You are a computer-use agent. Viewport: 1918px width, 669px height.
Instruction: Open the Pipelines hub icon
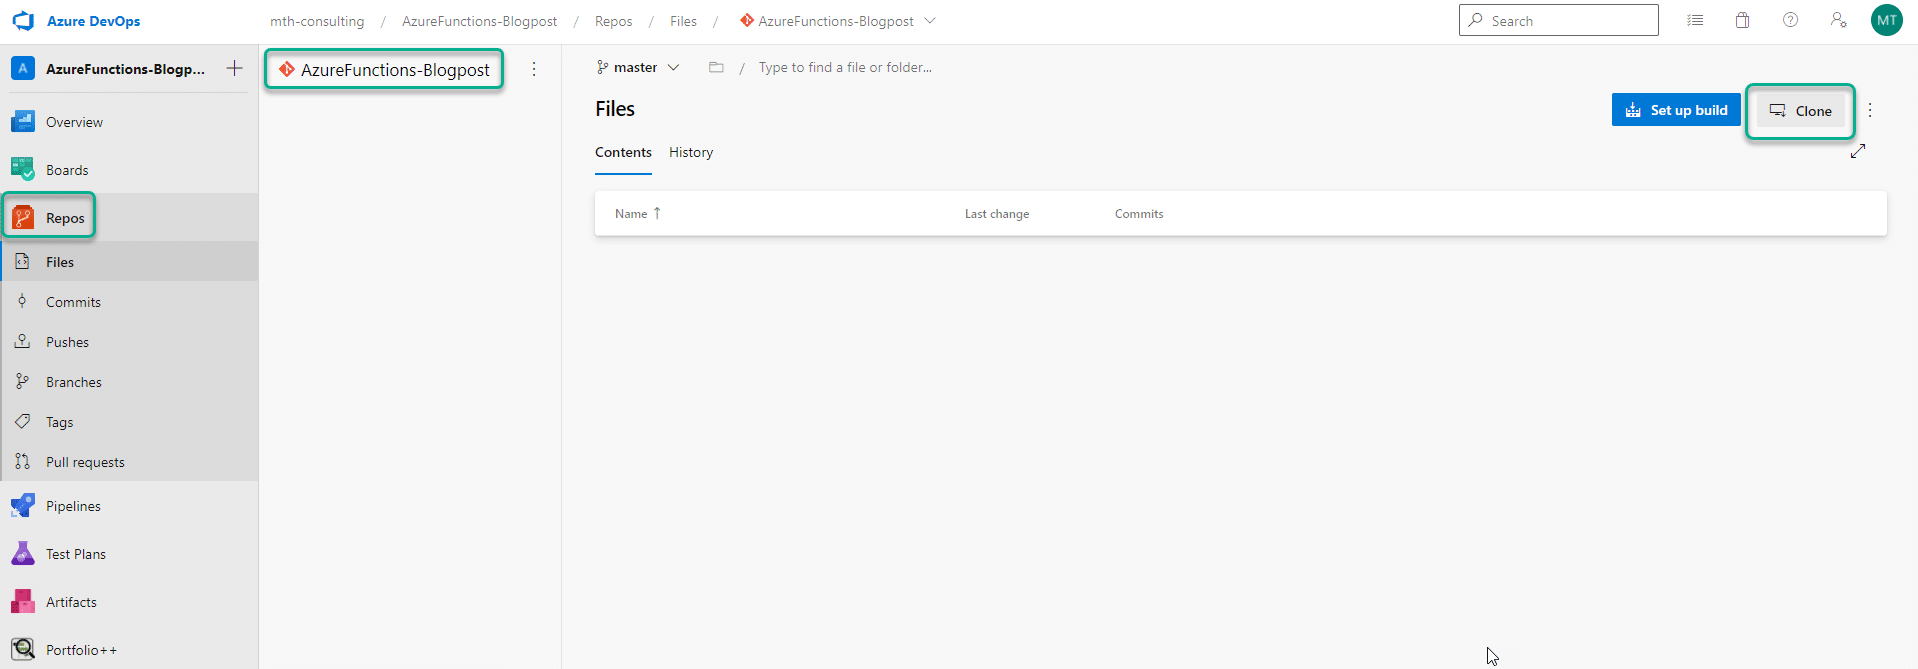click(x=23, y=506)
